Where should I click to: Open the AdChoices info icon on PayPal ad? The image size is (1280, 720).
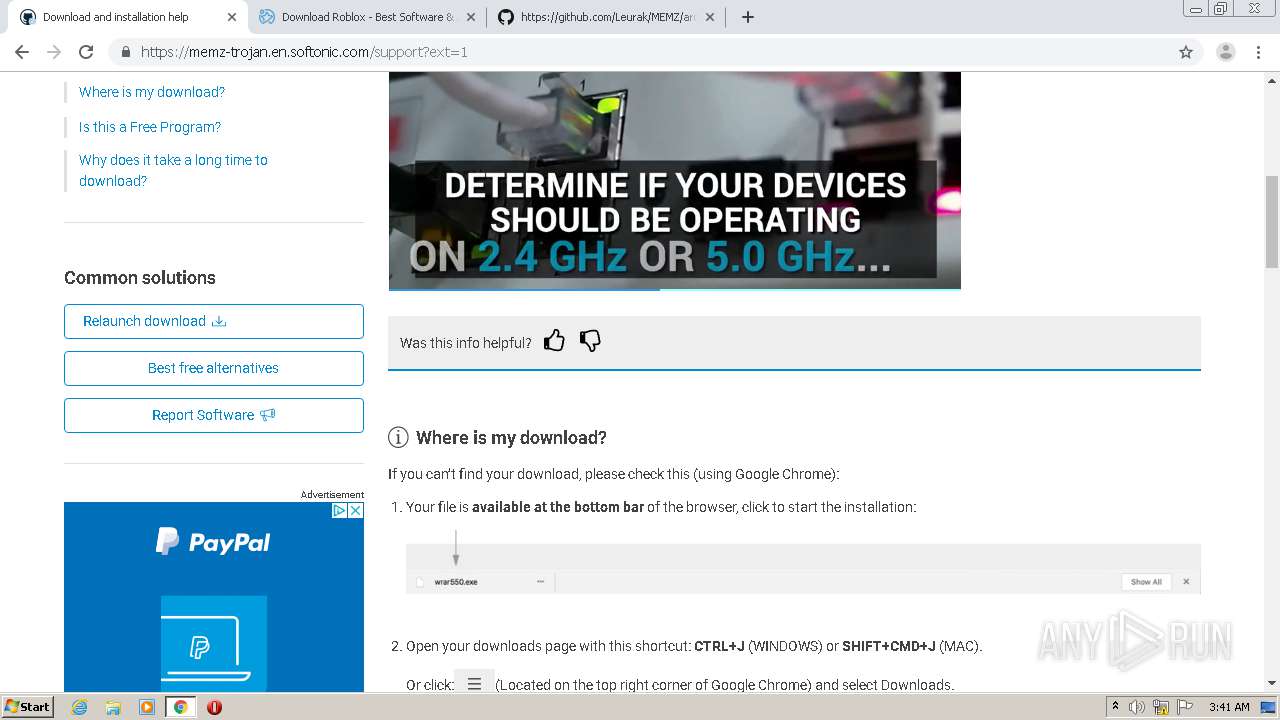[339, 510]
